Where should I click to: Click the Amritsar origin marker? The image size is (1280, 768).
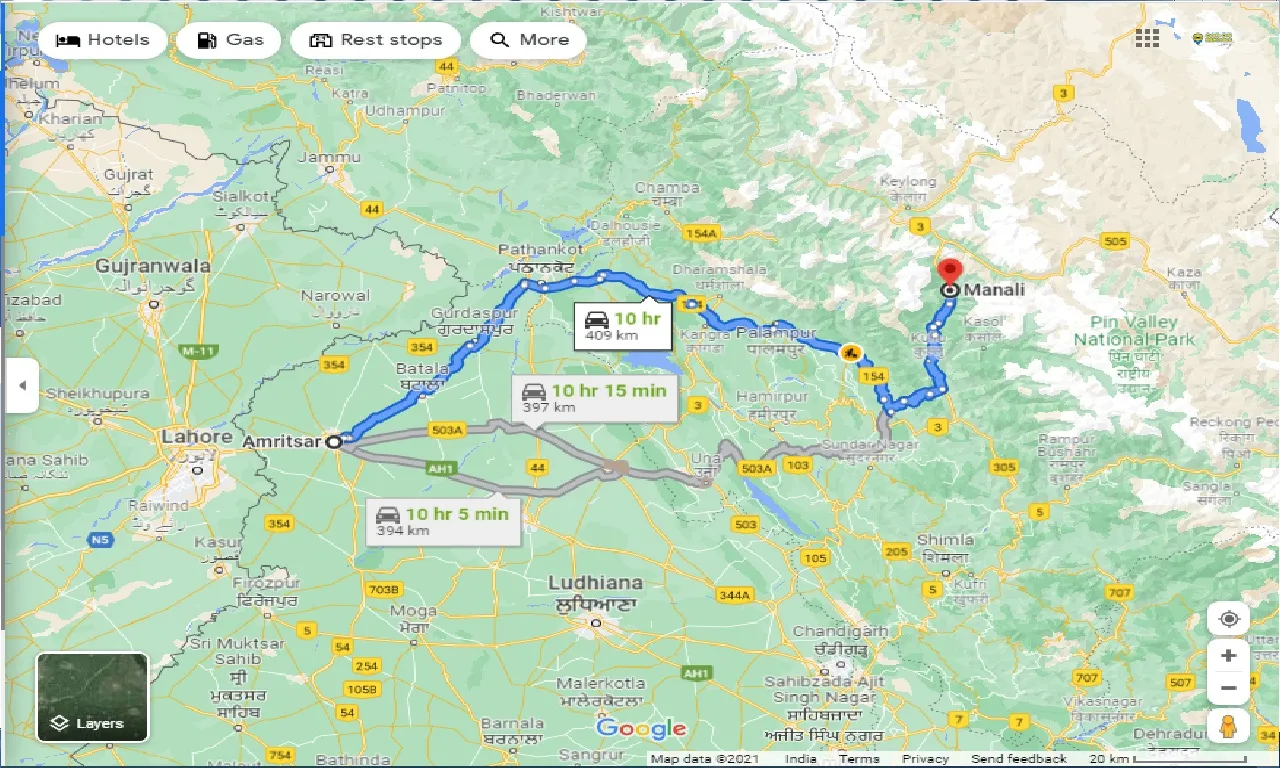pyautogui.click(x=334, y=440)
